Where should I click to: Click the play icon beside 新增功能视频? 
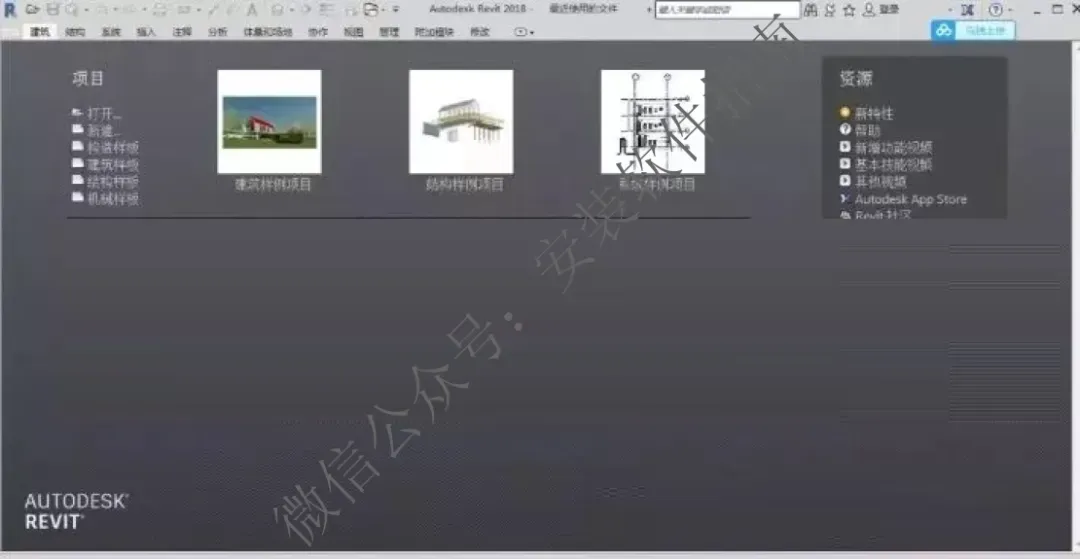[845, 146]
